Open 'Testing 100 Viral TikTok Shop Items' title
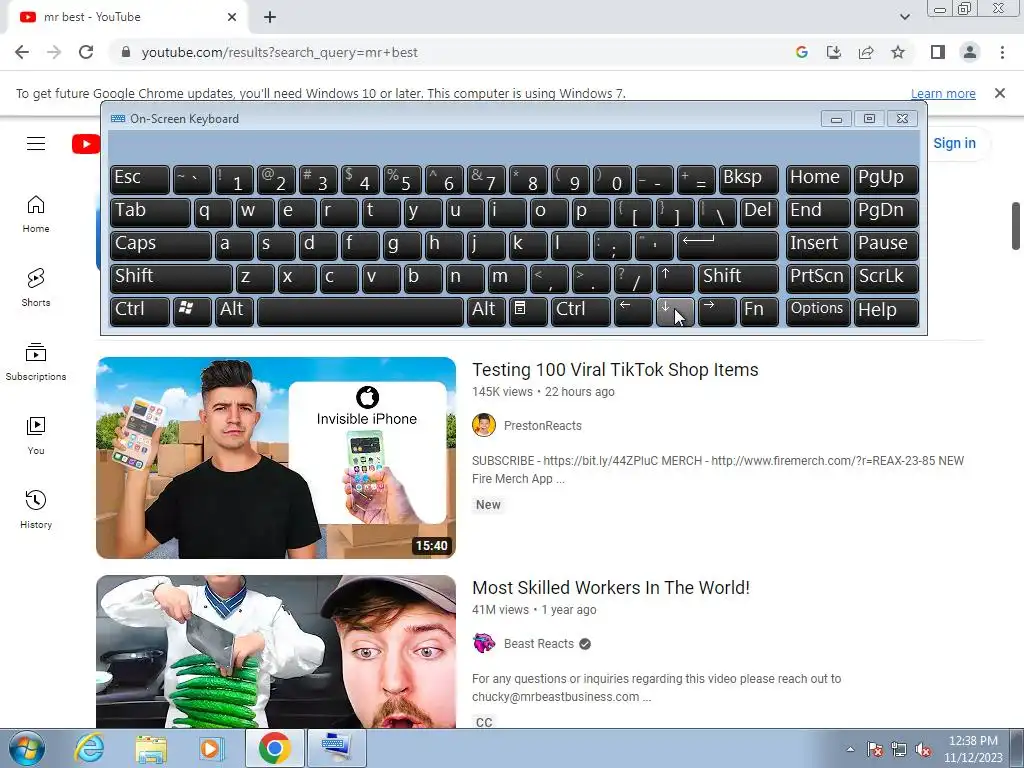This screenshot has width=1024, height=768. (615, 370)
